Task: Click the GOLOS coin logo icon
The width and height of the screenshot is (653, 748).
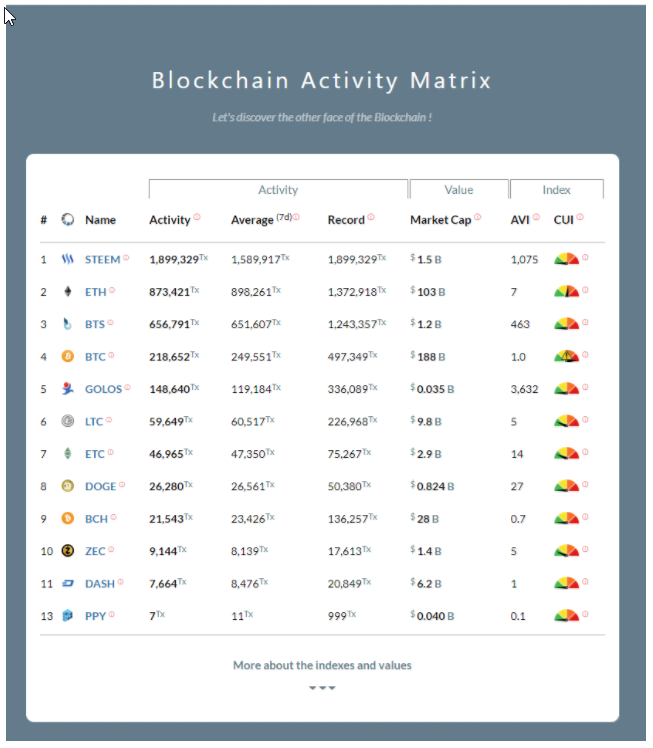Action: [x=68, y=389]
